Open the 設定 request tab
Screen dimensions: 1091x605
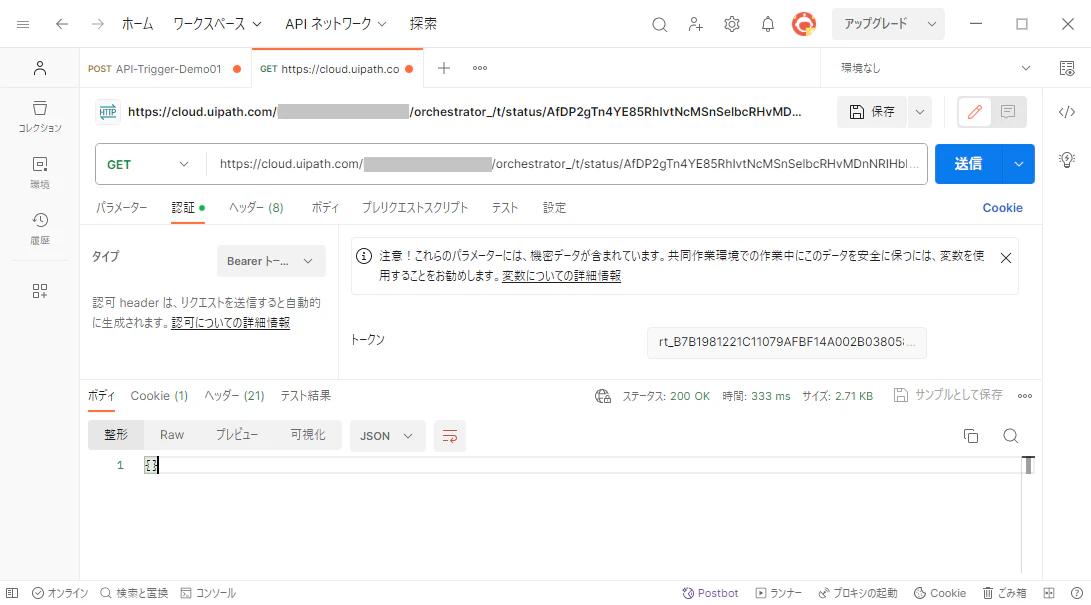point(555,208)
